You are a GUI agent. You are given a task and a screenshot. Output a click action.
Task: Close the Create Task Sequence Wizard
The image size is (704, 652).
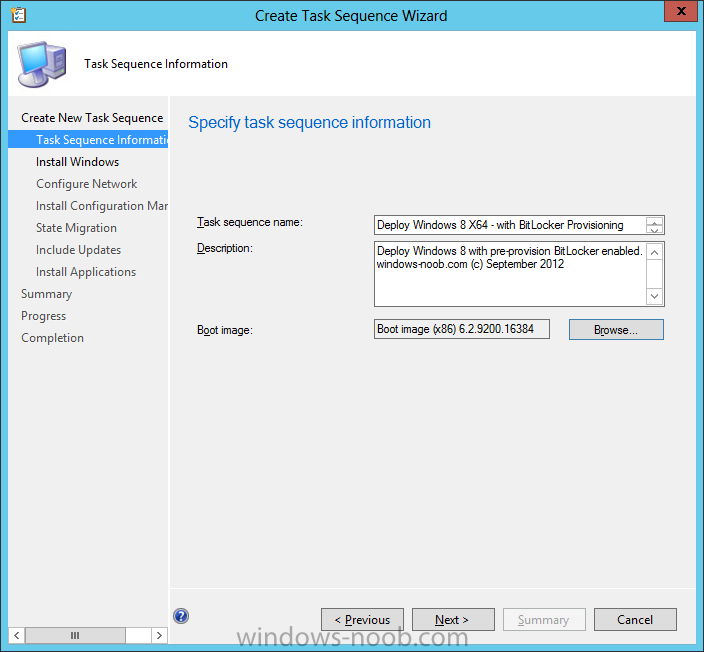680,11
